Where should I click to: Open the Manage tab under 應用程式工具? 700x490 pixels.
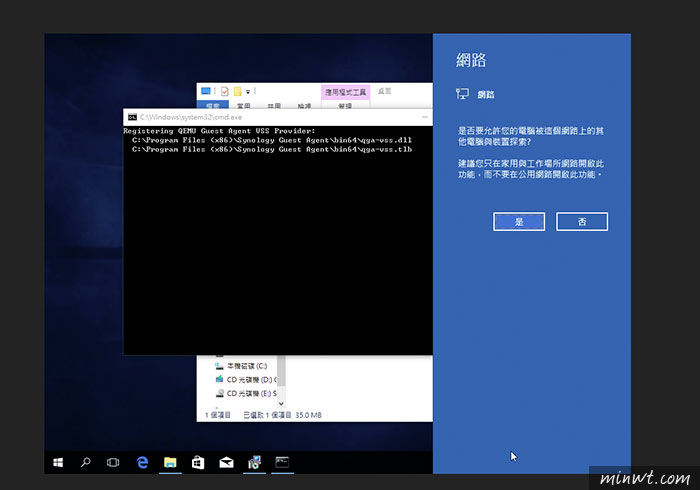pyautogui.click(x=345, y=105)
